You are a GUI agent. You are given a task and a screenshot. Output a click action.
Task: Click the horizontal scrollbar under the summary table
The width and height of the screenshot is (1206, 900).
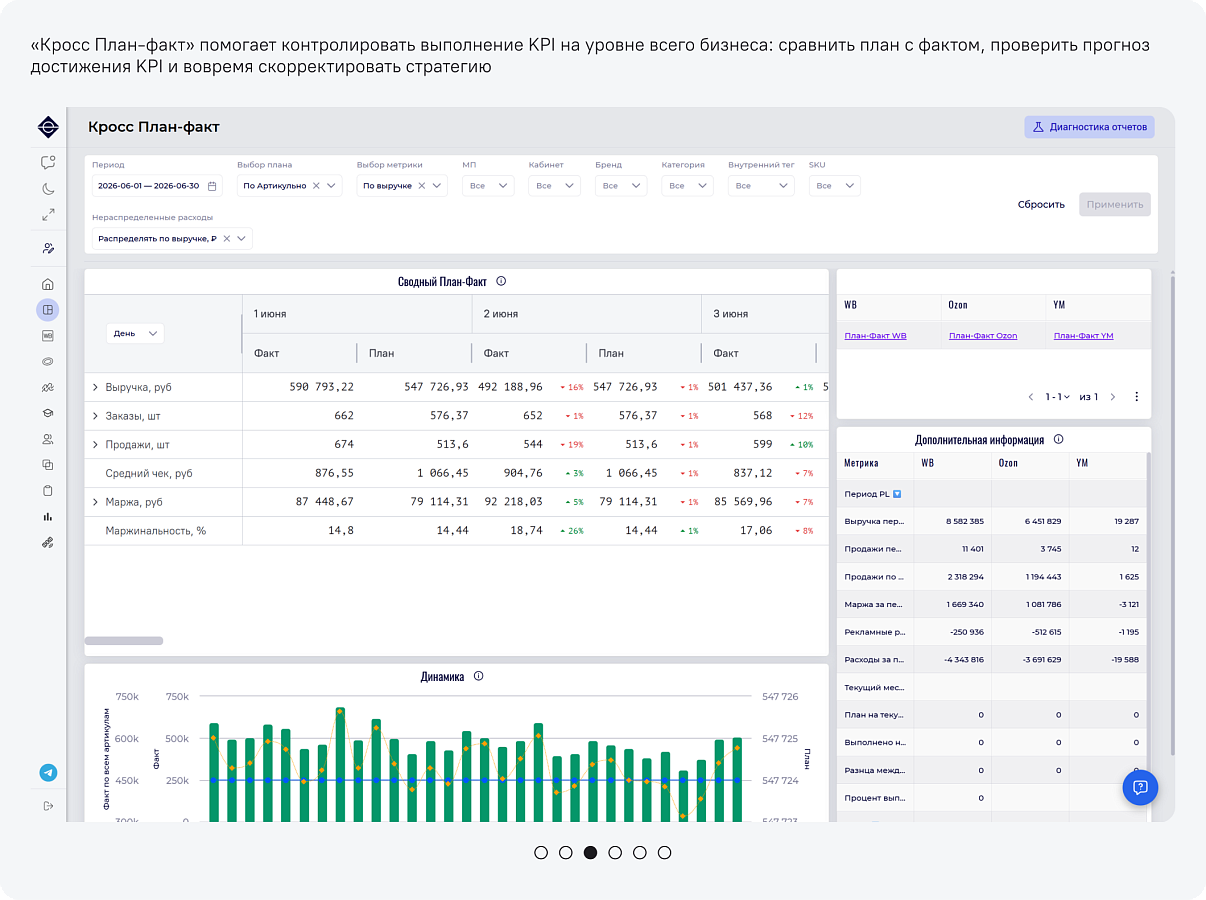click(x=124, y=641)
